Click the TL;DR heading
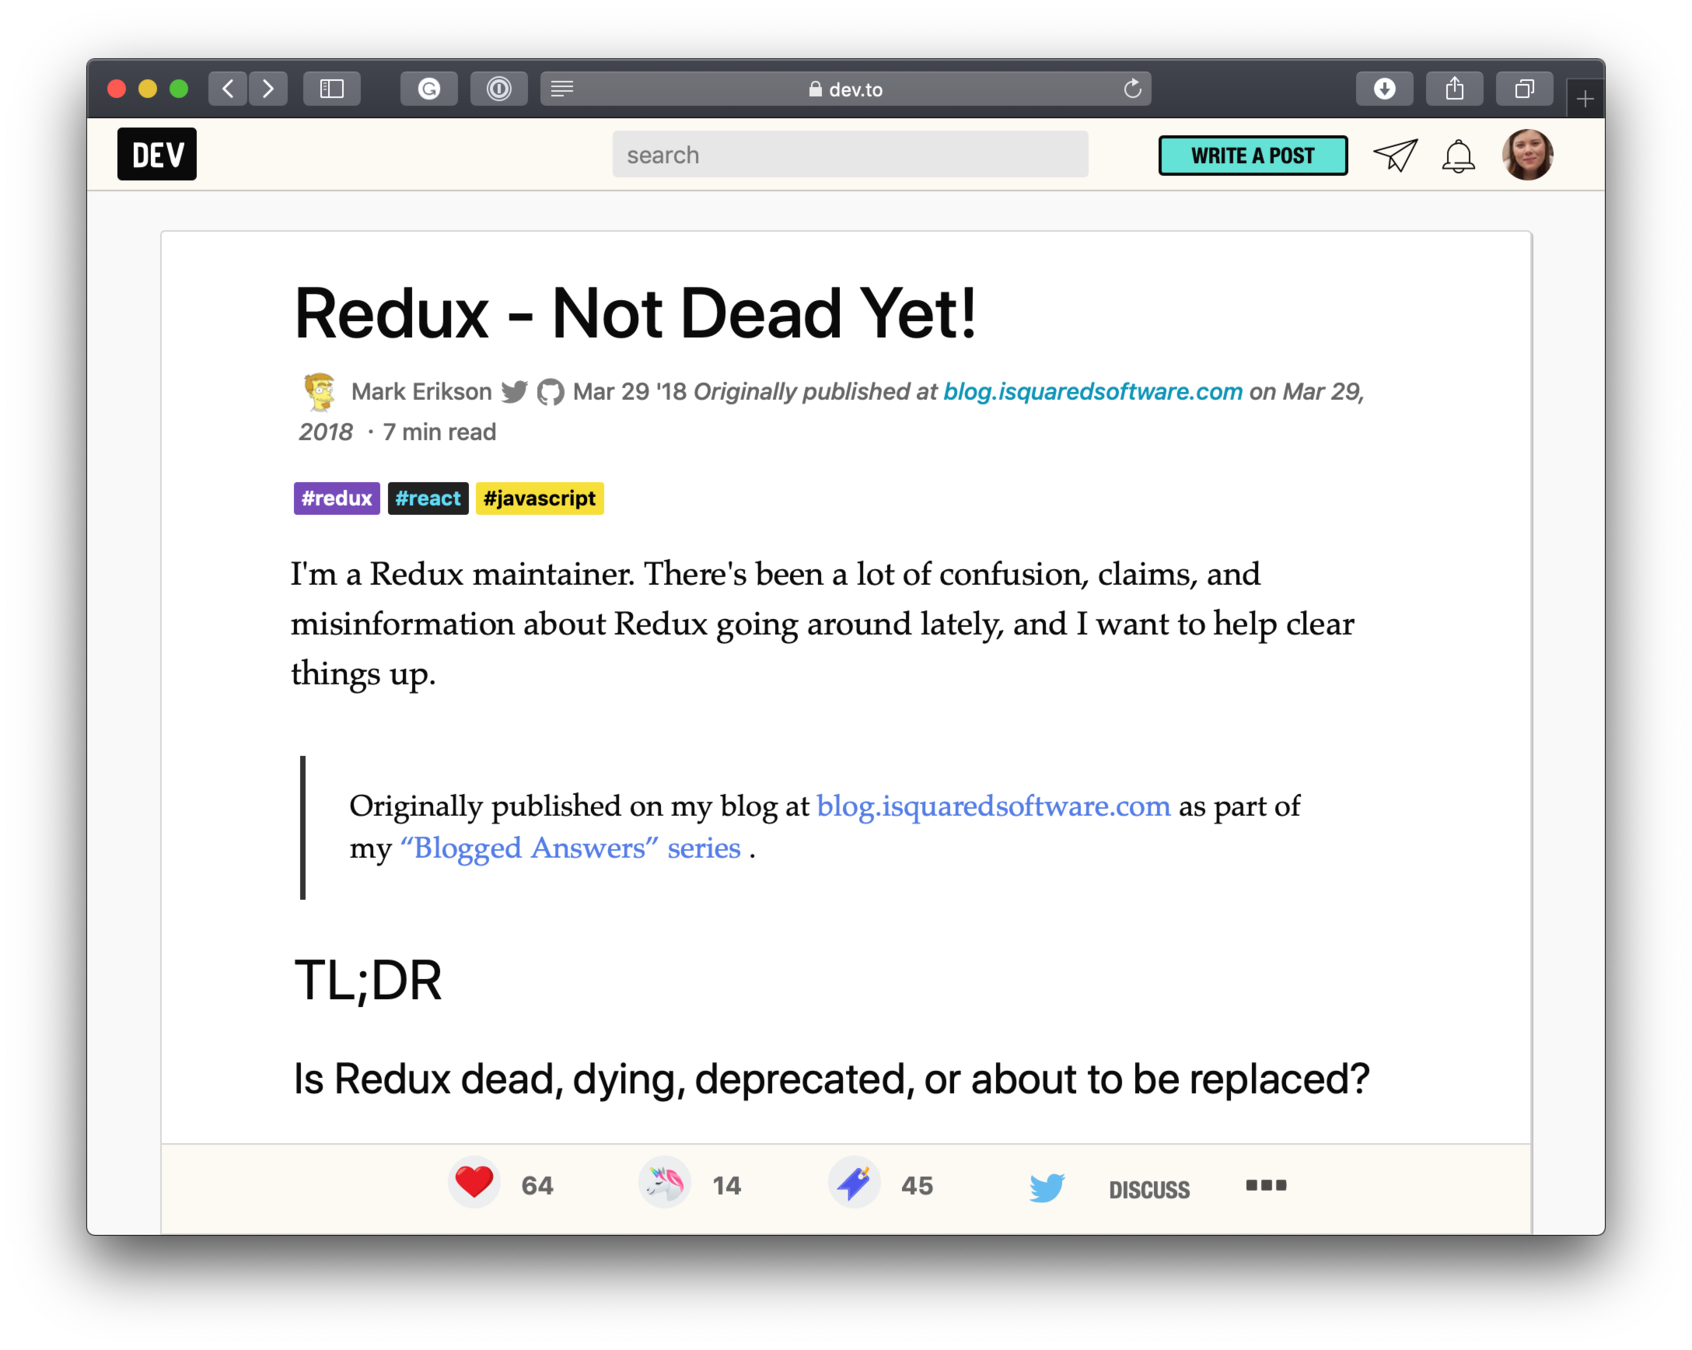Image resolution: width=1692 pixels, height=1350 pixels. 368,980
